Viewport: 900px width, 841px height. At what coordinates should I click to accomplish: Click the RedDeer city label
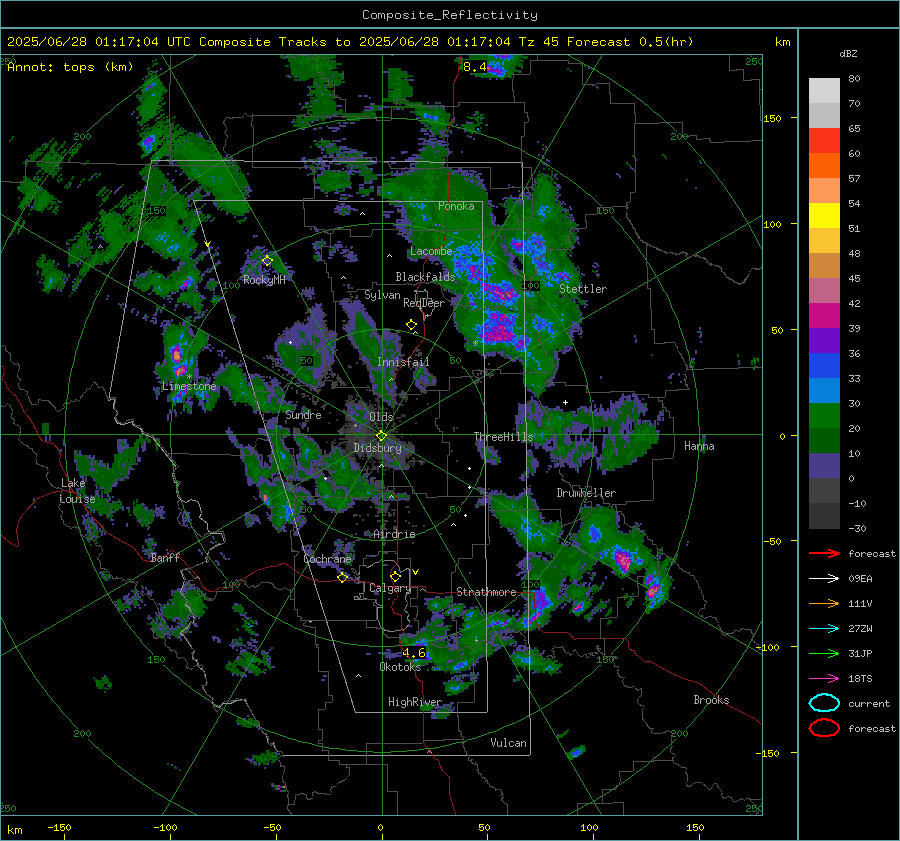point(424,303)
